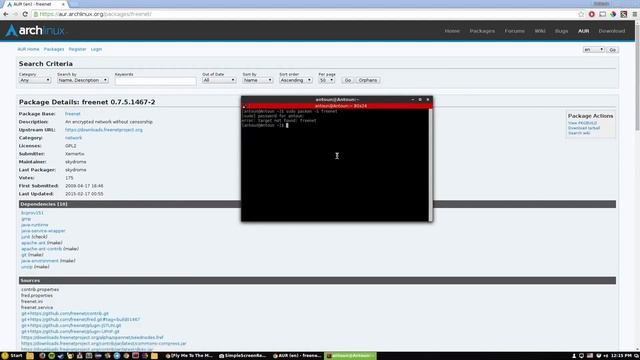Open the gmp dependency link
This screenshot has height=360, width=640.
26,219
